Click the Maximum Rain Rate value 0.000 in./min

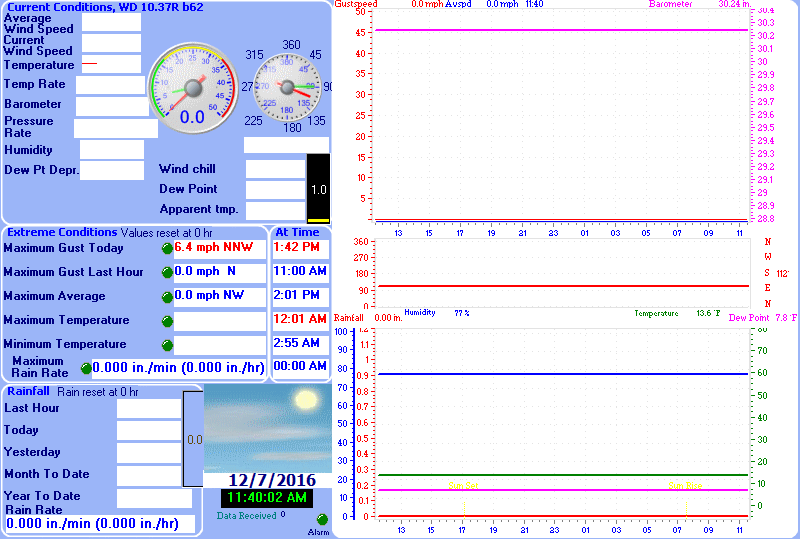tap(179, 368)
